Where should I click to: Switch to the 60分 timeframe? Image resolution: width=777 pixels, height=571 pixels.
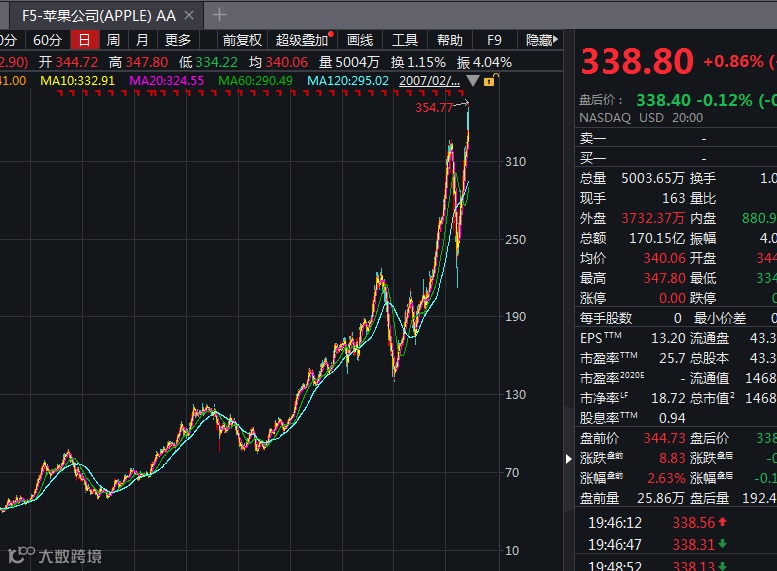[x=47, y=40]
